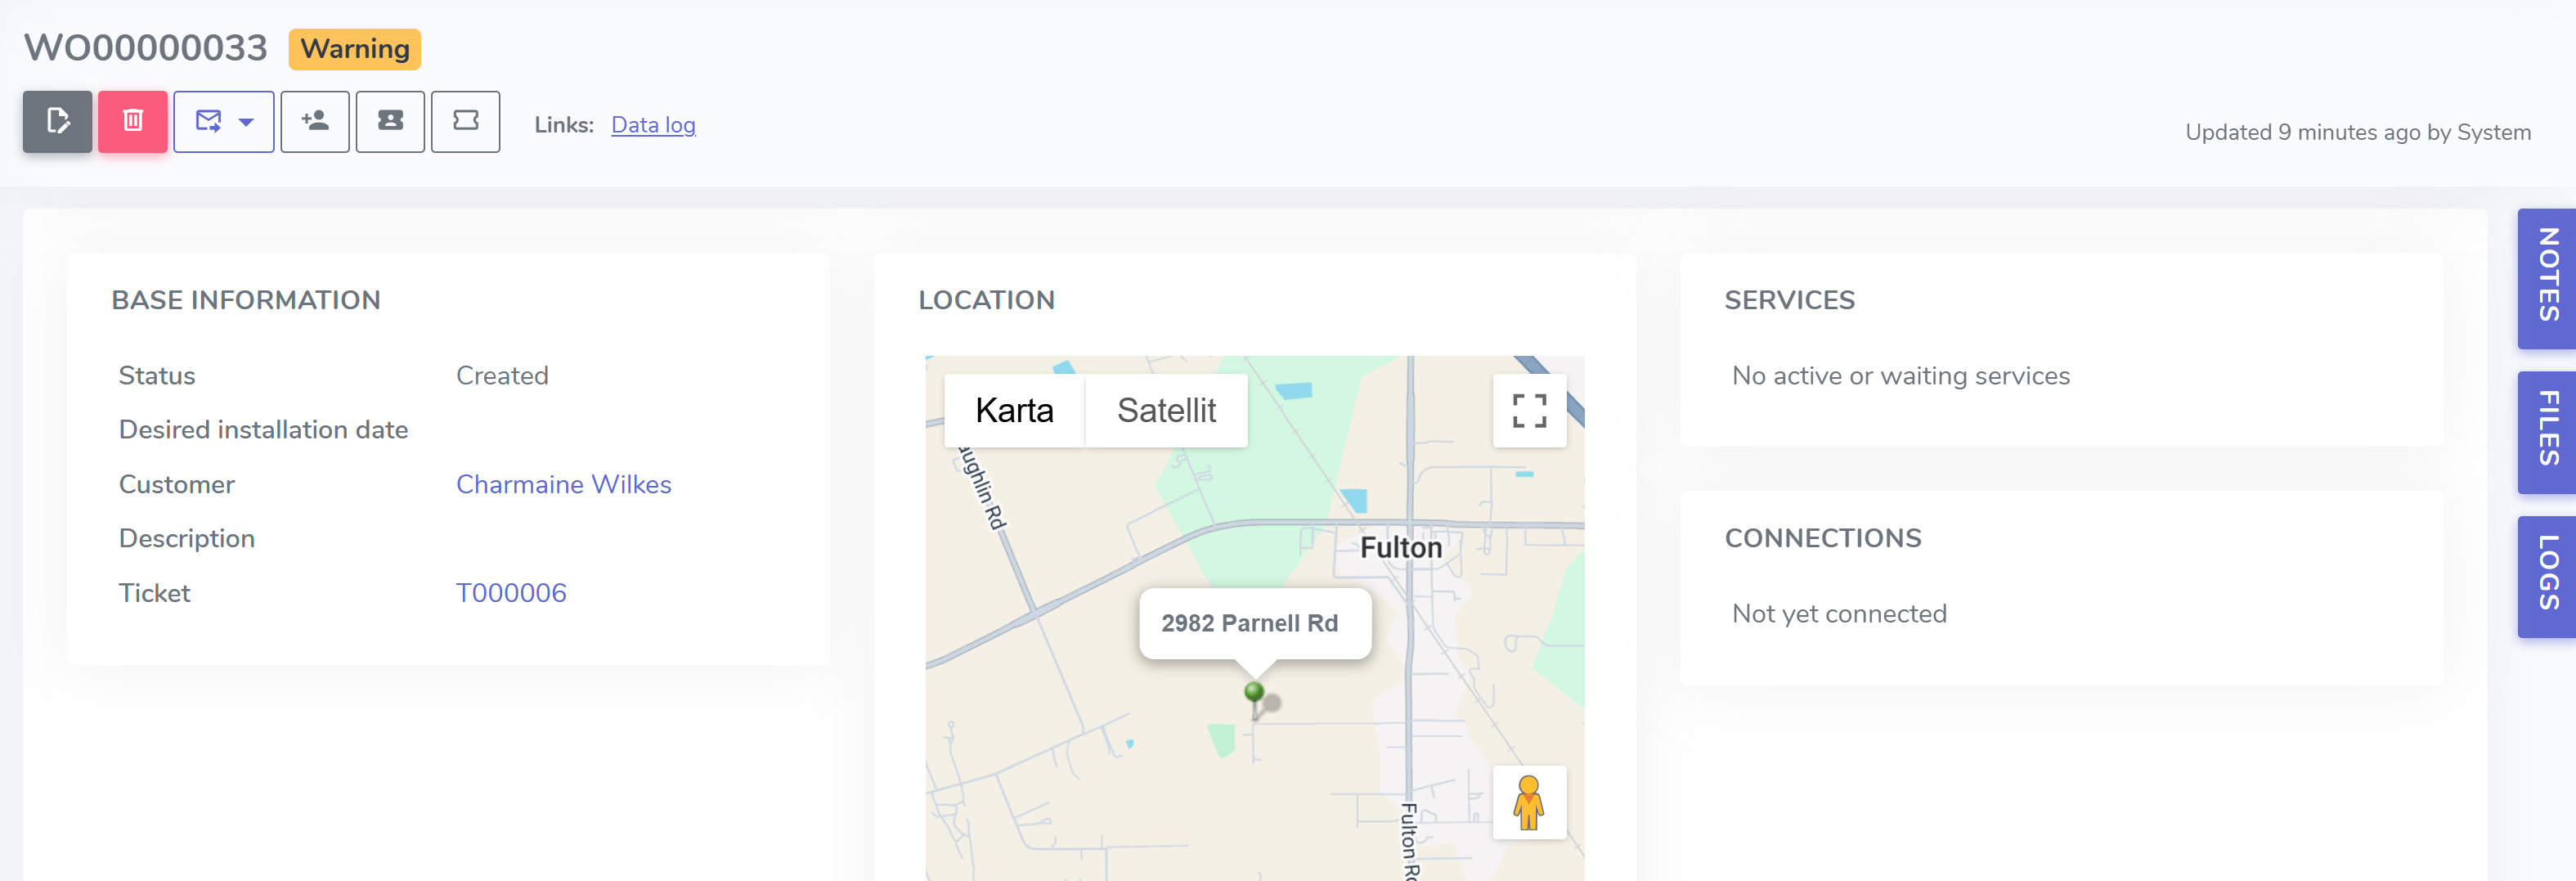This screenshot has height=881, width=2576.
Task: Click the Warning status badge
Action: coord(355,49)
